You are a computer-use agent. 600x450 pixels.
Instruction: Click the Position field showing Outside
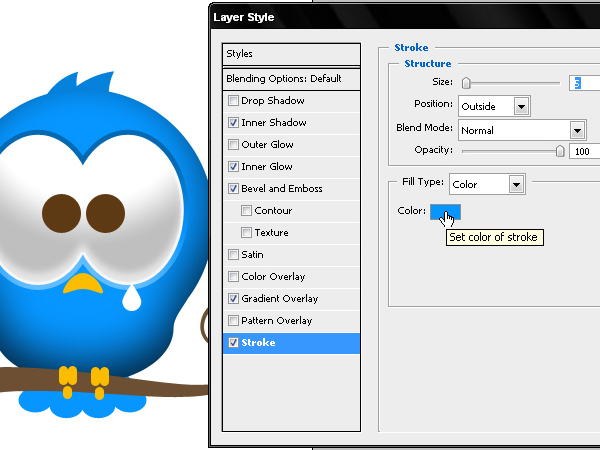point(494,106)
